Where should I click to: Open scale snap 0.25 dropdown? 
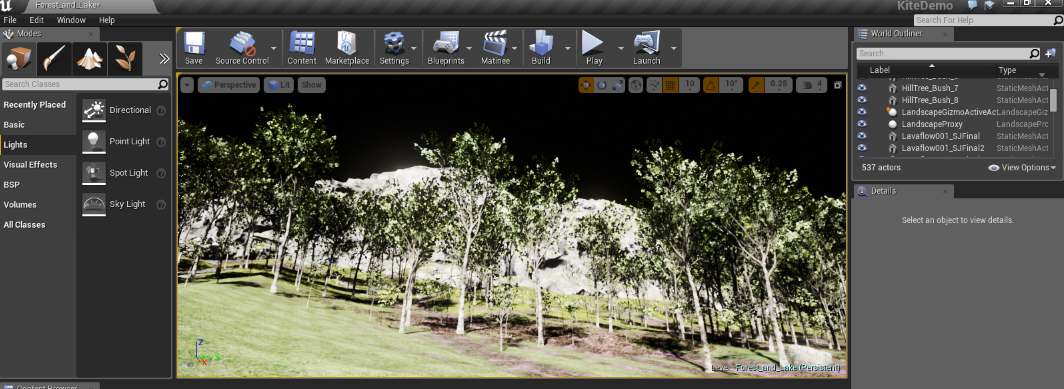[779, 84]
